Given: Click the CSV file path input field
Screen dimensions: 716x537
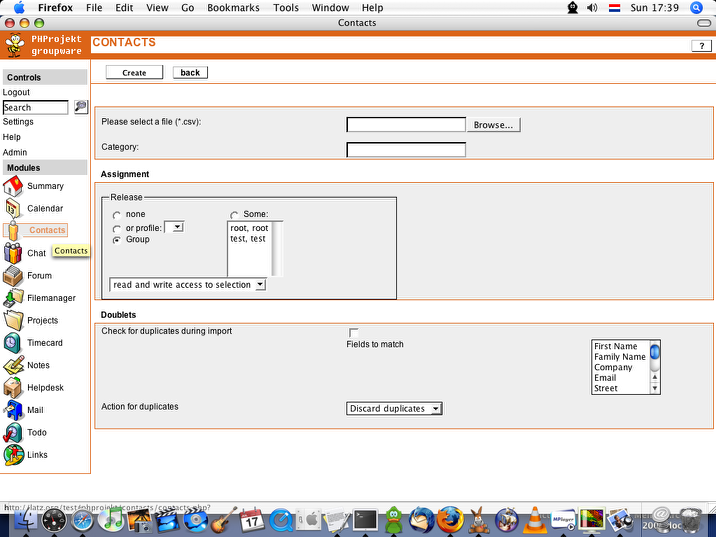Looking at the screenshot, I should click(406, 125).
